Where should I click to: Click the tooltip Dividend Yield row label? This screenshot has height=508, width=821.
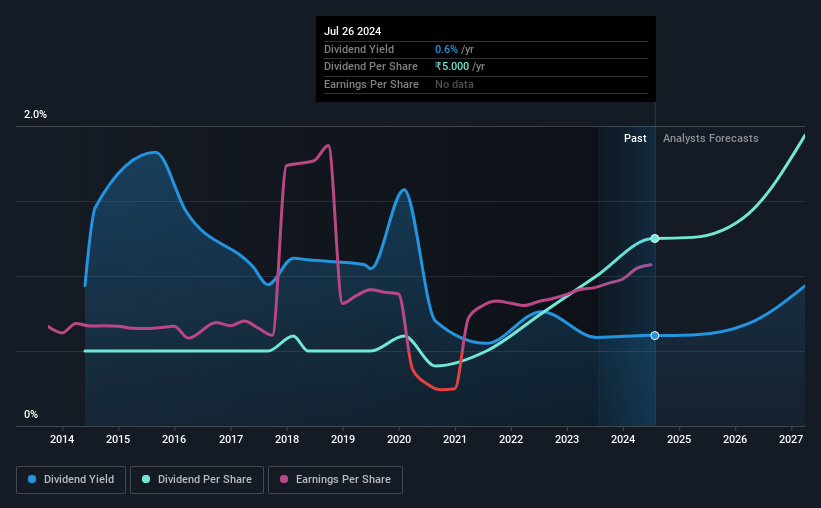(x=359, y=49)
